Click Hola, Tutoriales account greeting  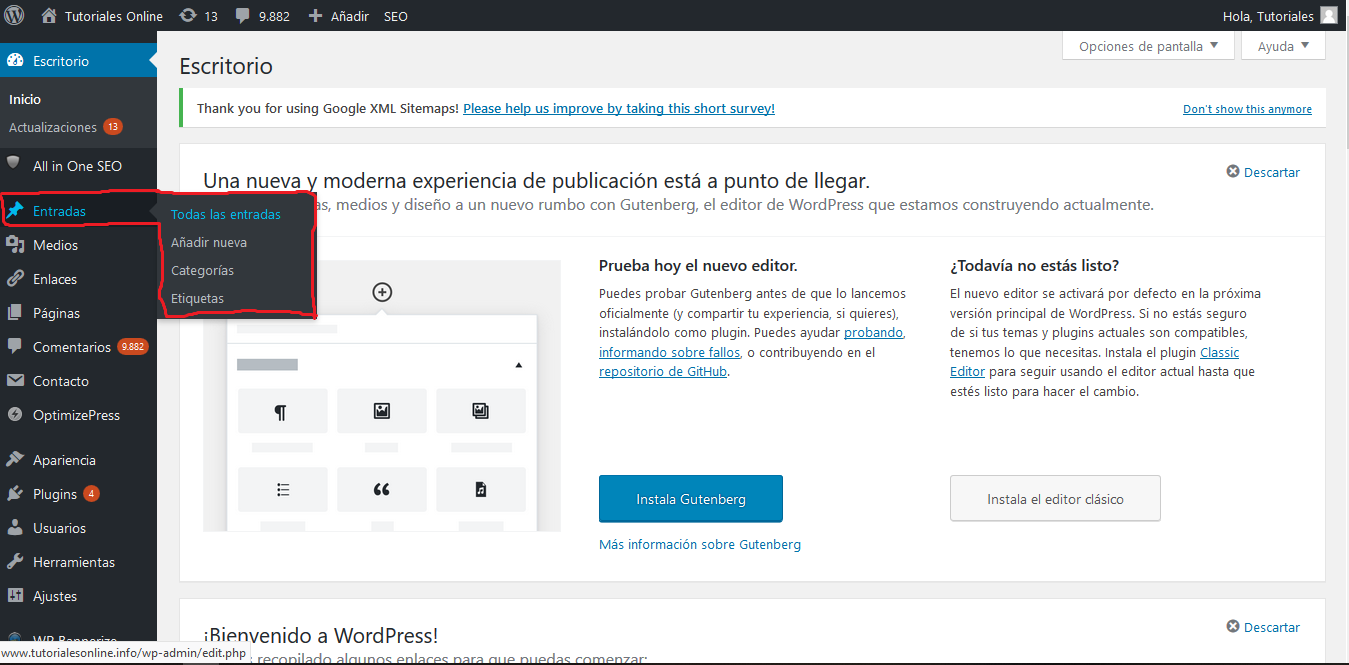[1268, 16]
